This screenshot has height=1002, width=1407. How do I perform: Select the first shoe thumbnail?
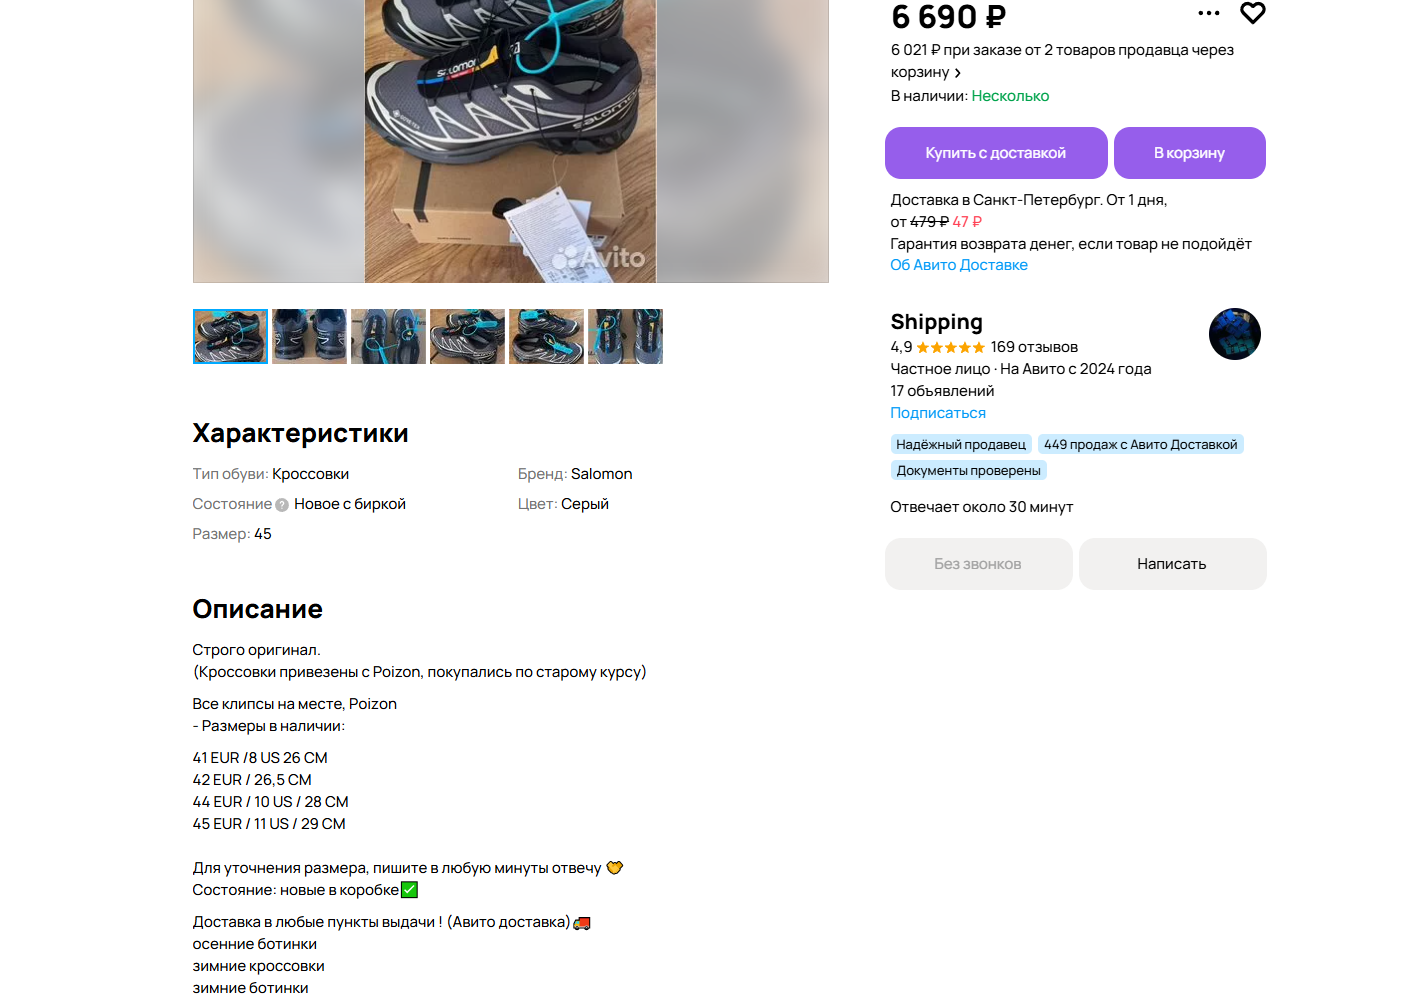tap(230, 336)
